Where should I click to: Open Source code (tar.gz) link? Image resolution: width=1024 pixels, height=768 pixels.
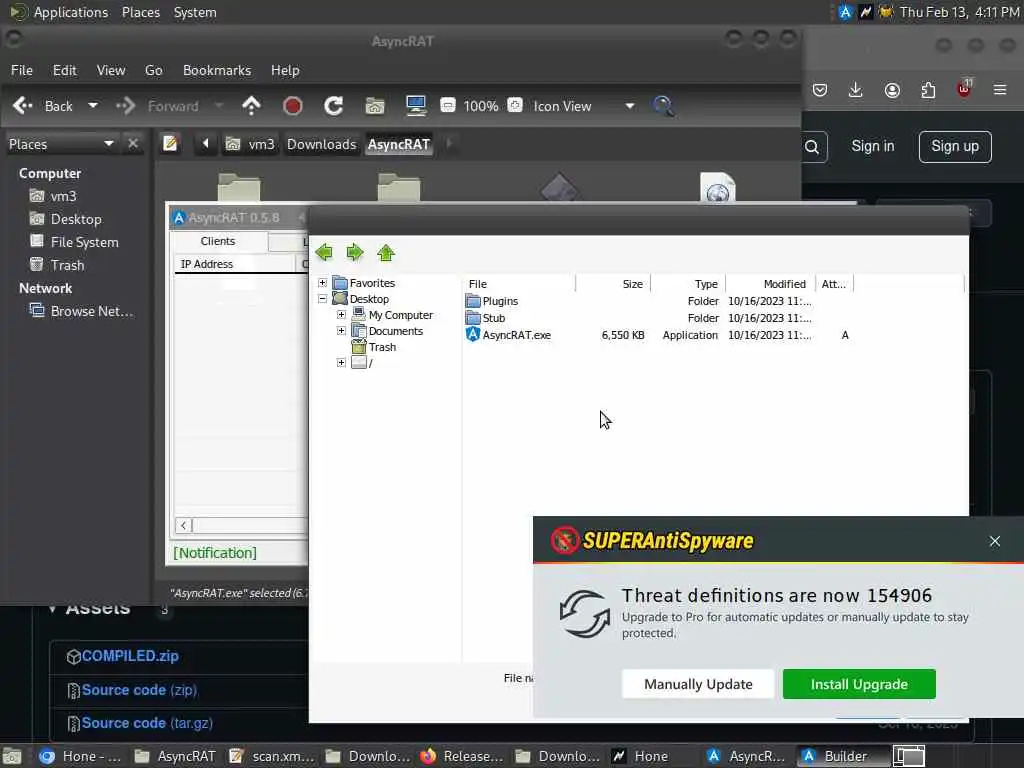(147, 723)
